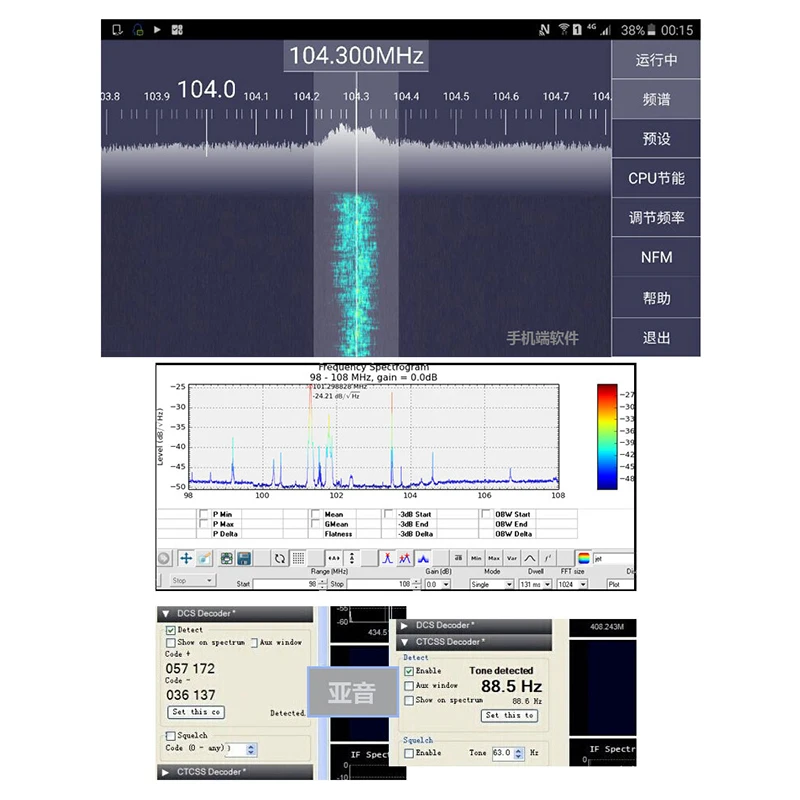Screen dimensions: 800x800
Task: Click the Min toolbar button
Action: 476,558
